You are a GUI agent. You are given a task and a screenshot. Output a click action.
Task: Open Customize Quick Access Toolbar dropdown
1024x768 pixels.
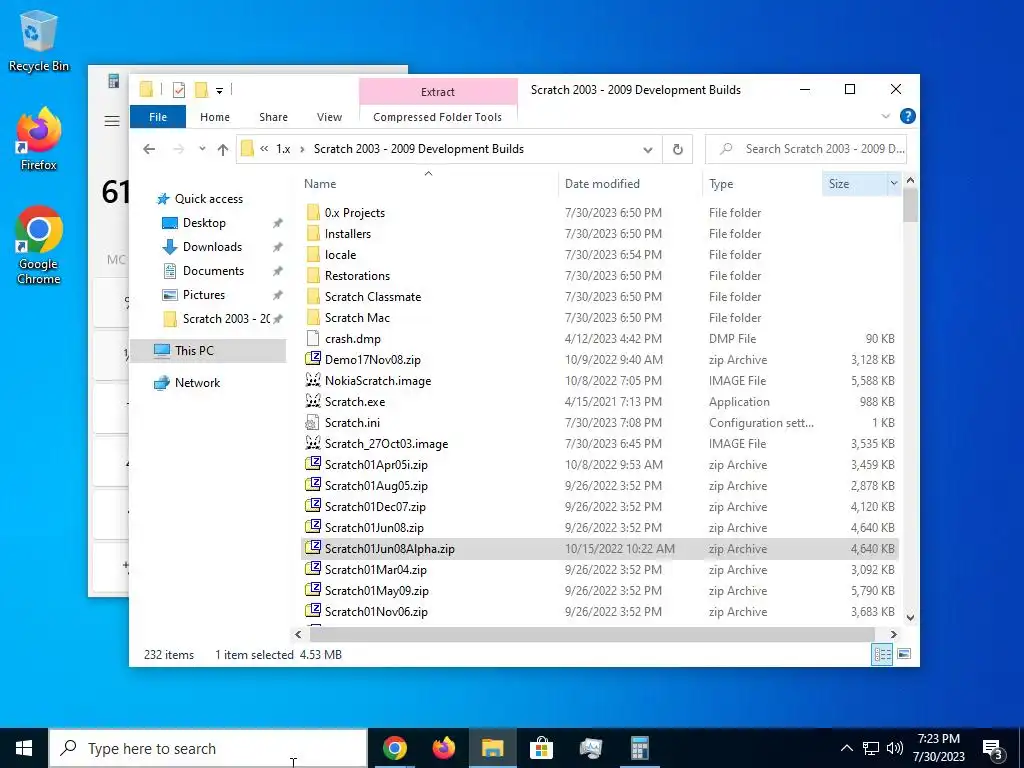pyautogui.click(x=219, y=91)
